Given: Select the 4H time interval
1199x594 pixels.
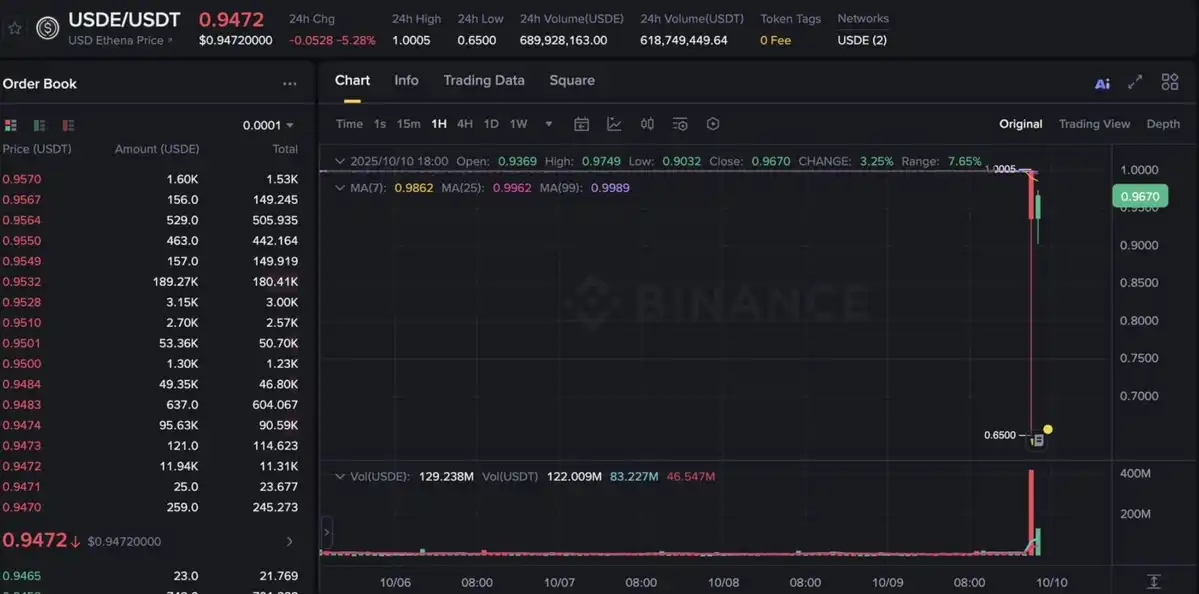Looking at the screenshot, I should pos(465,124).
